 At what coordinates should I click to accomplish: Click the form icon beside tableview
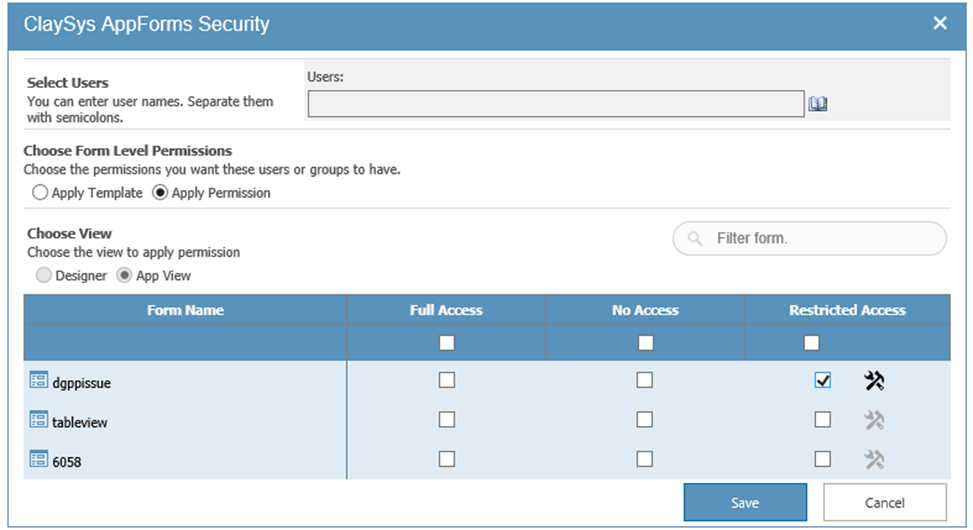point(38,420)
